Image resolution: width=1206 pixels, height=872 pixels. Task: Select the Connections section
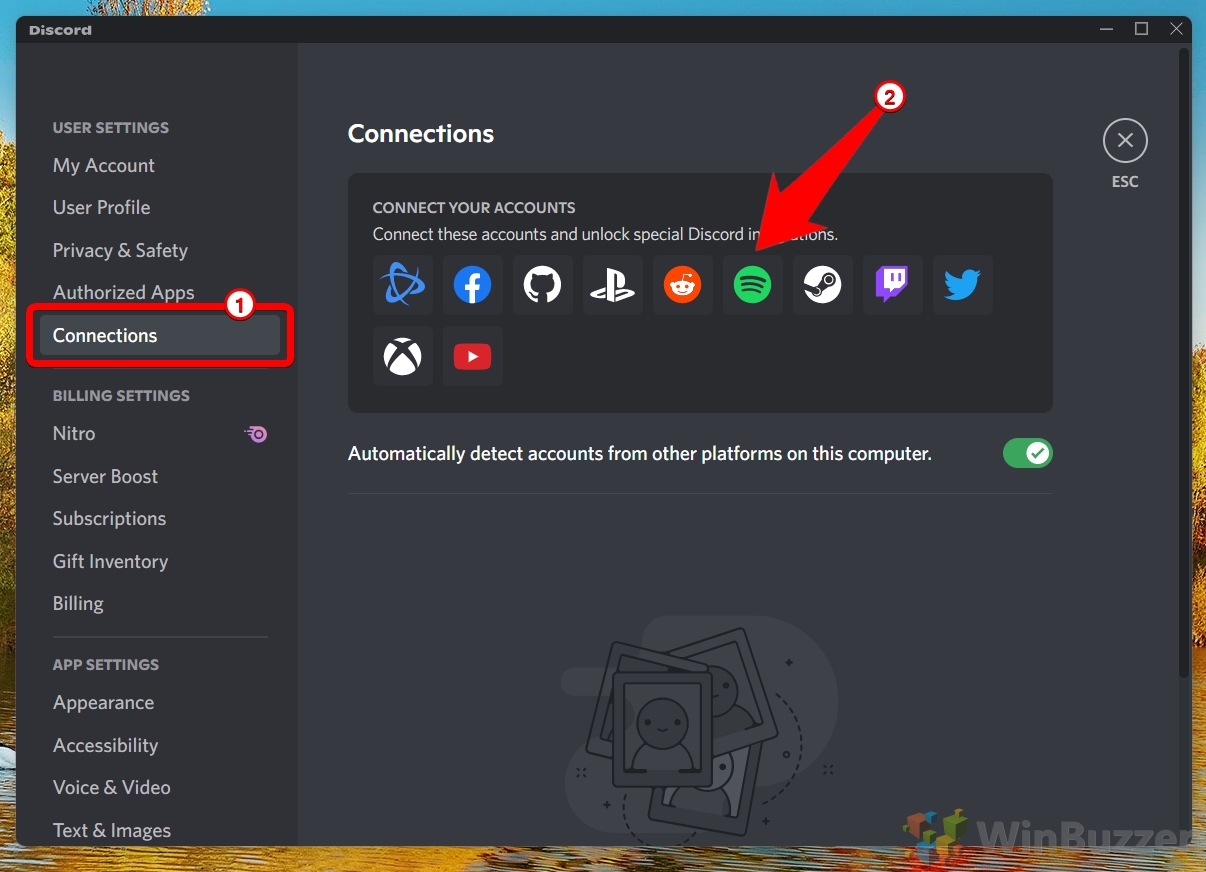pyautogui.click(x=160, y=336)
